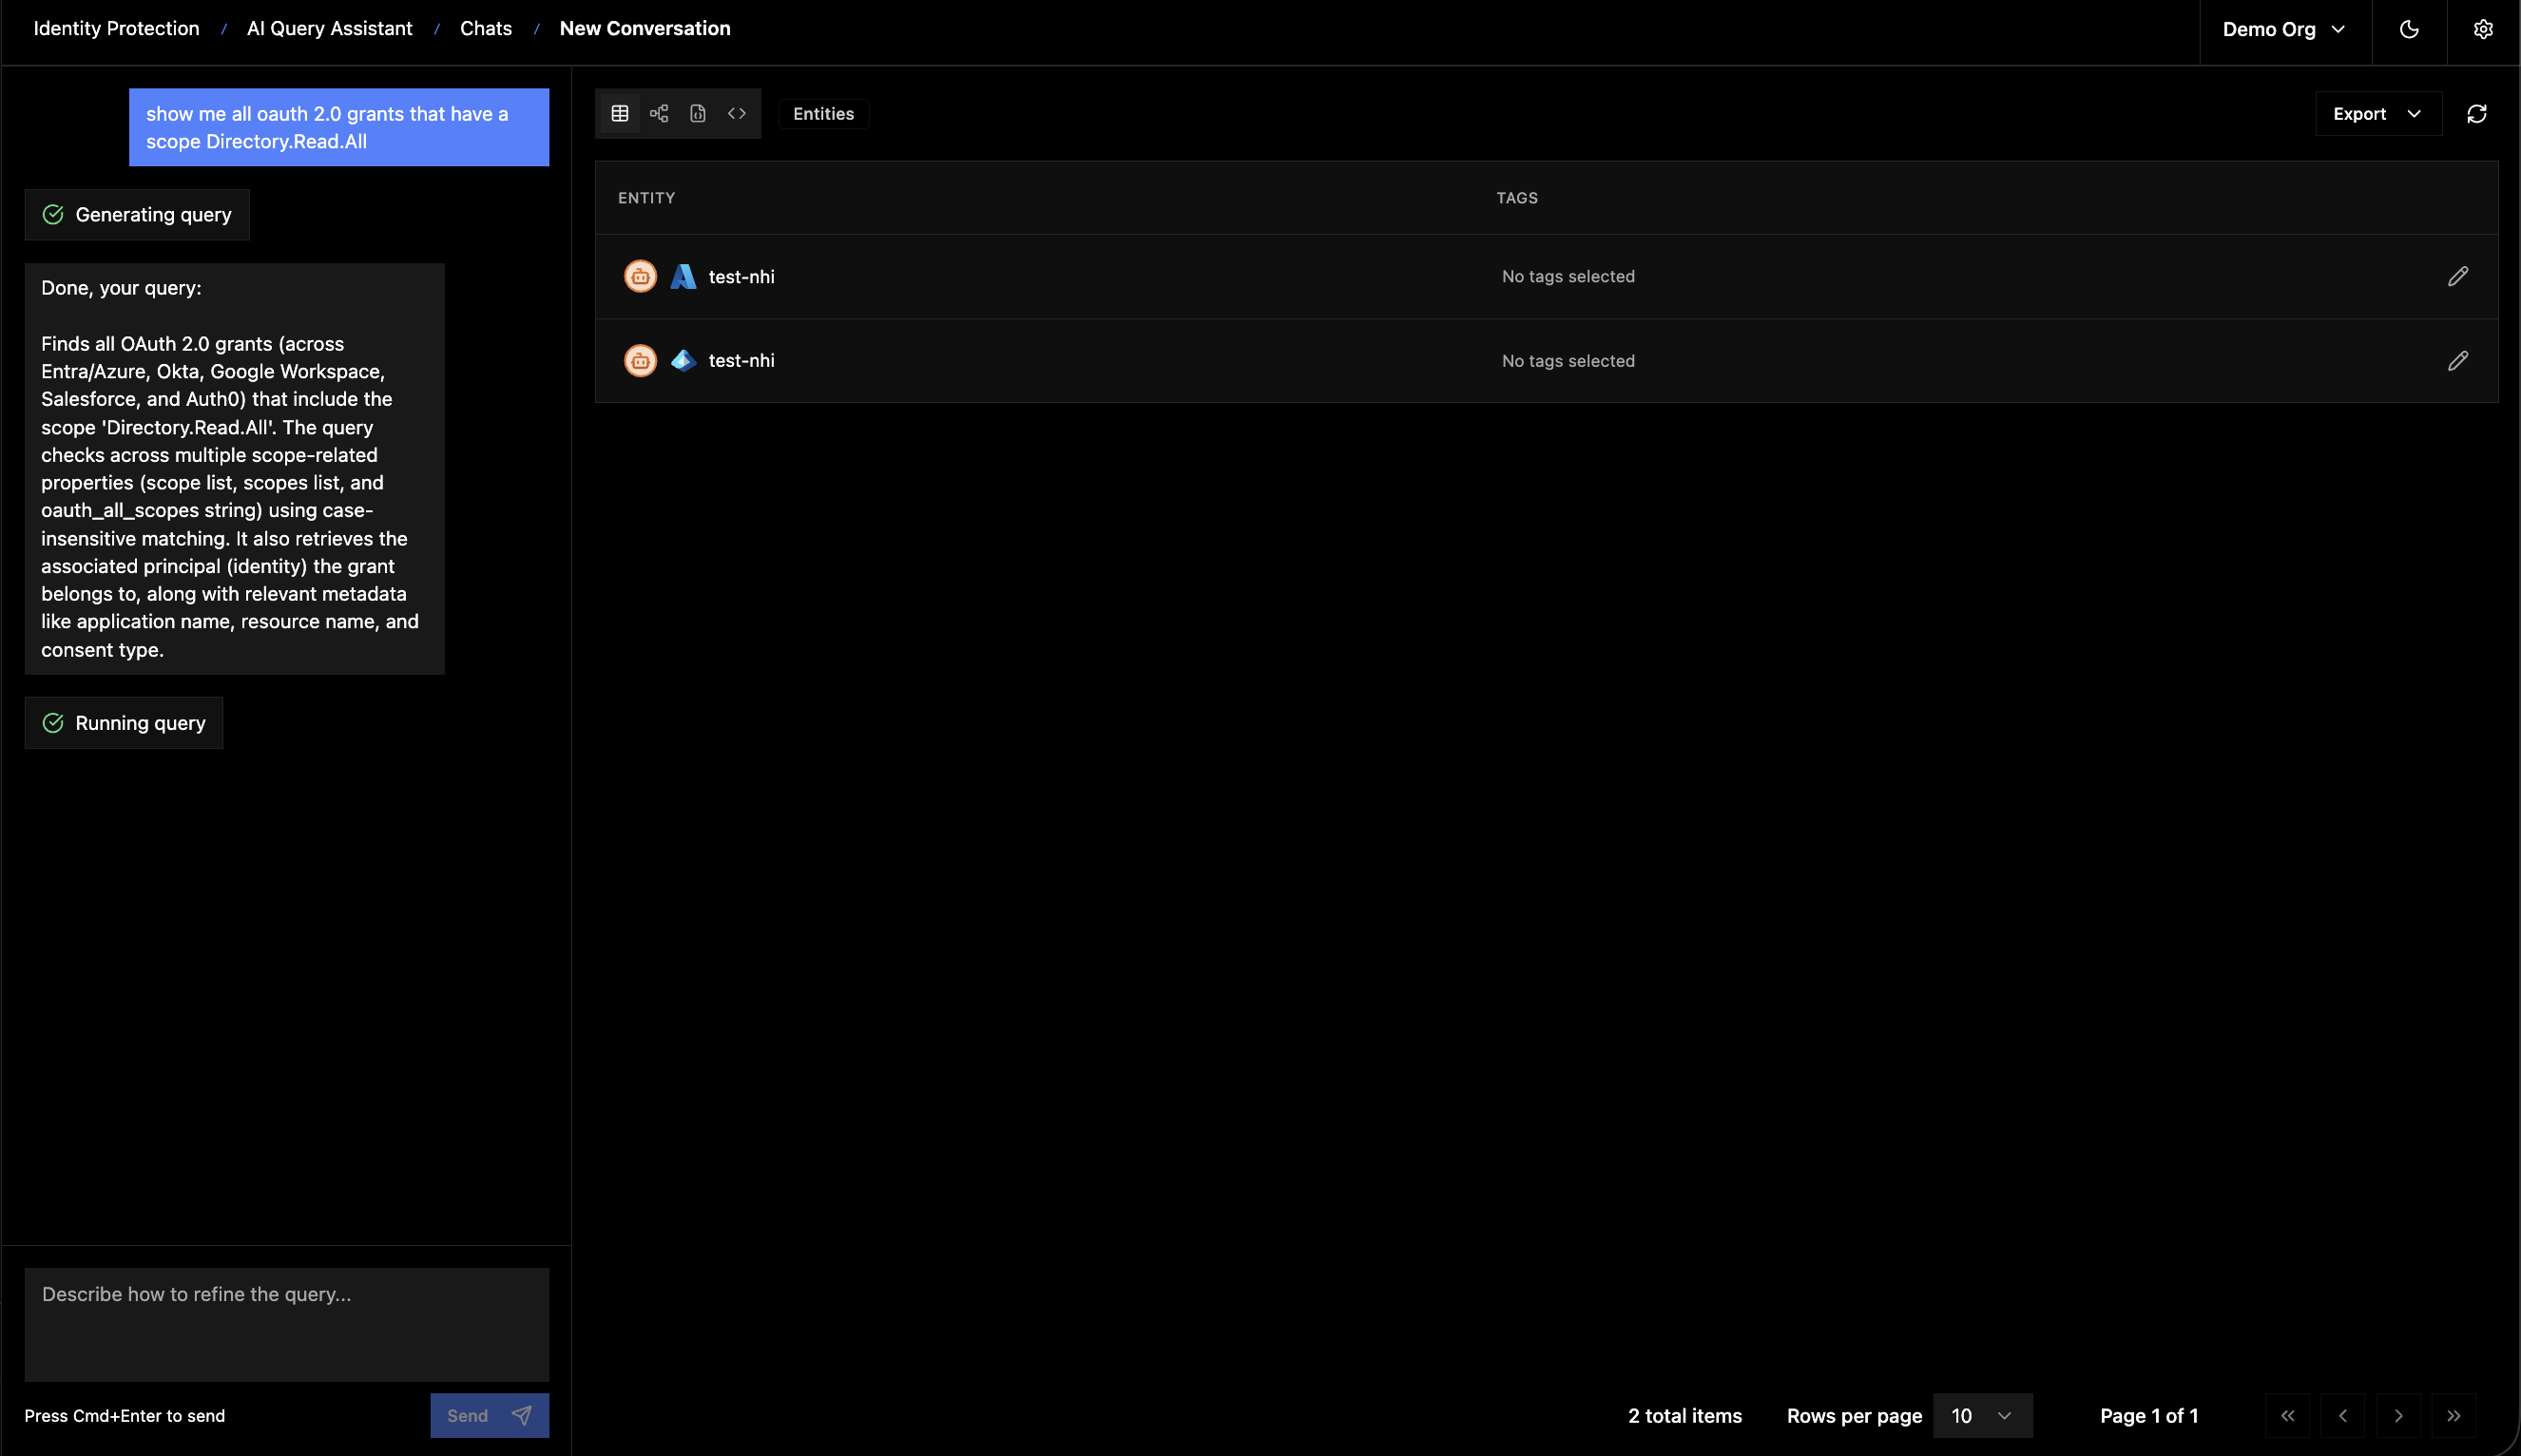Viewport: 2521px width, 1456px height.
Task: Click Generating query status indicator
Action: coord(136,214)
